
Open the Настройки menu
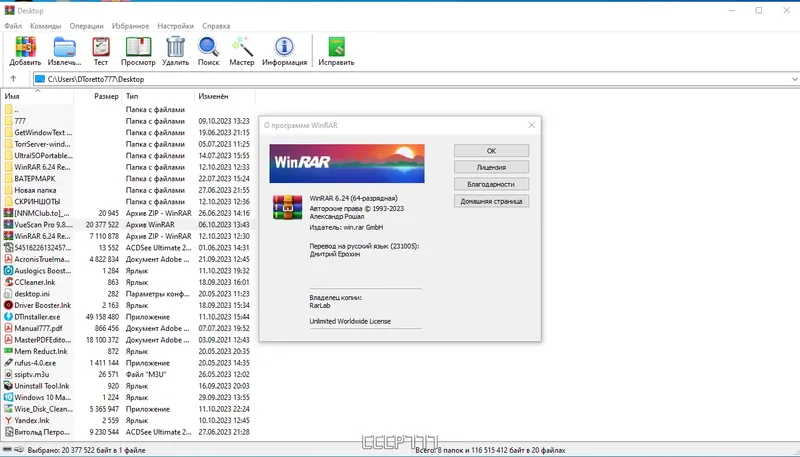pos(176,26)
